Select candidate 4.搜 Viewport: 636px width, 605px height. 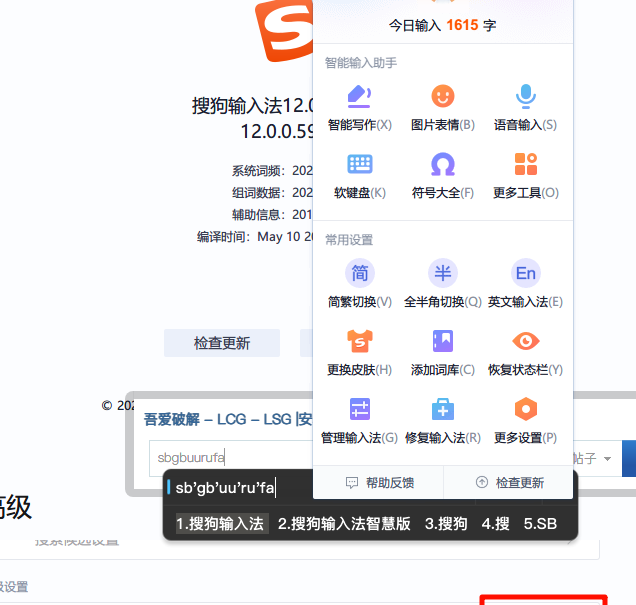495,523
